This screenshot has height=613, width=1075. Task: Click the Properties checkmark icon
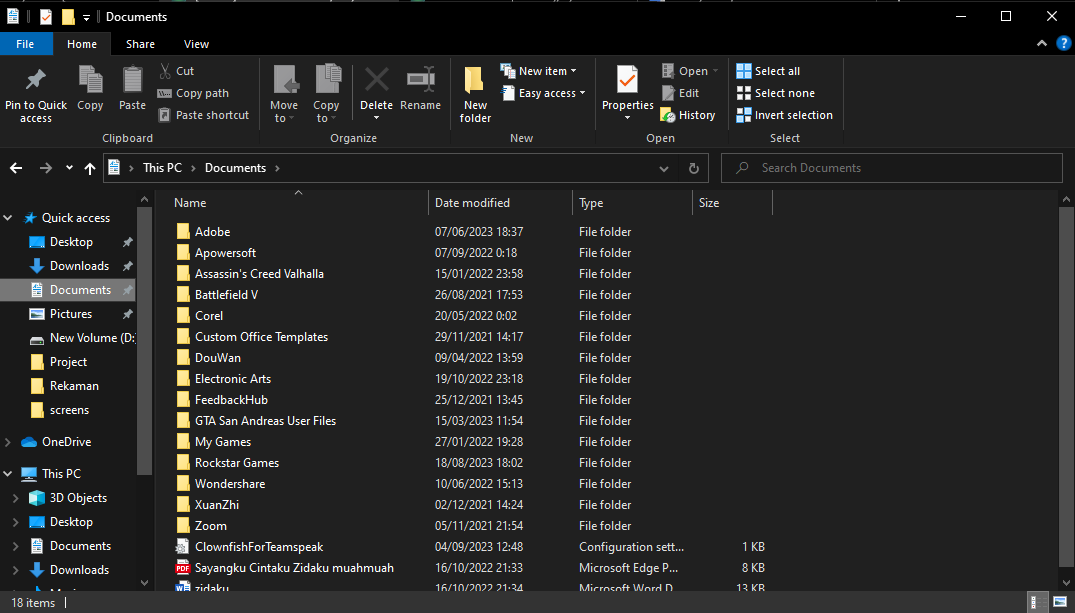click(x=627, y=80)
